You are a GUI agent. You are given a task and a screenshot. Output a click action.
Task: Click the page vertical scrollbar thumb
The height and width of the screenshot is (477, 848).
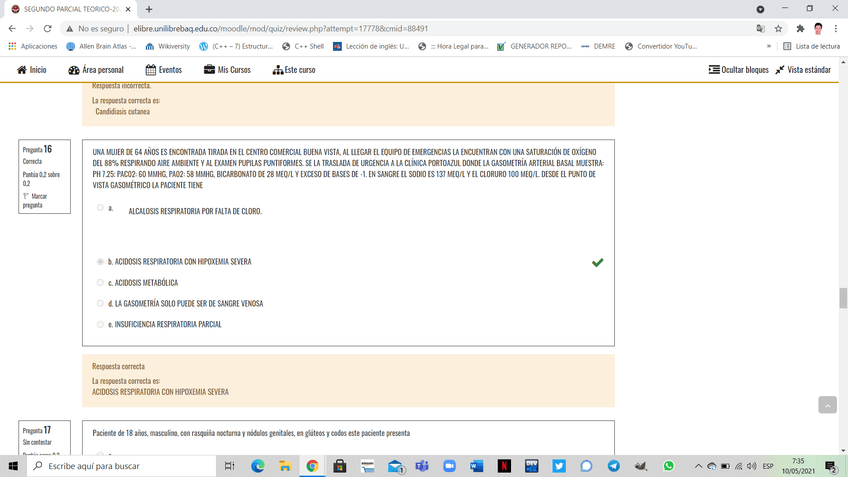click(843, 298)
